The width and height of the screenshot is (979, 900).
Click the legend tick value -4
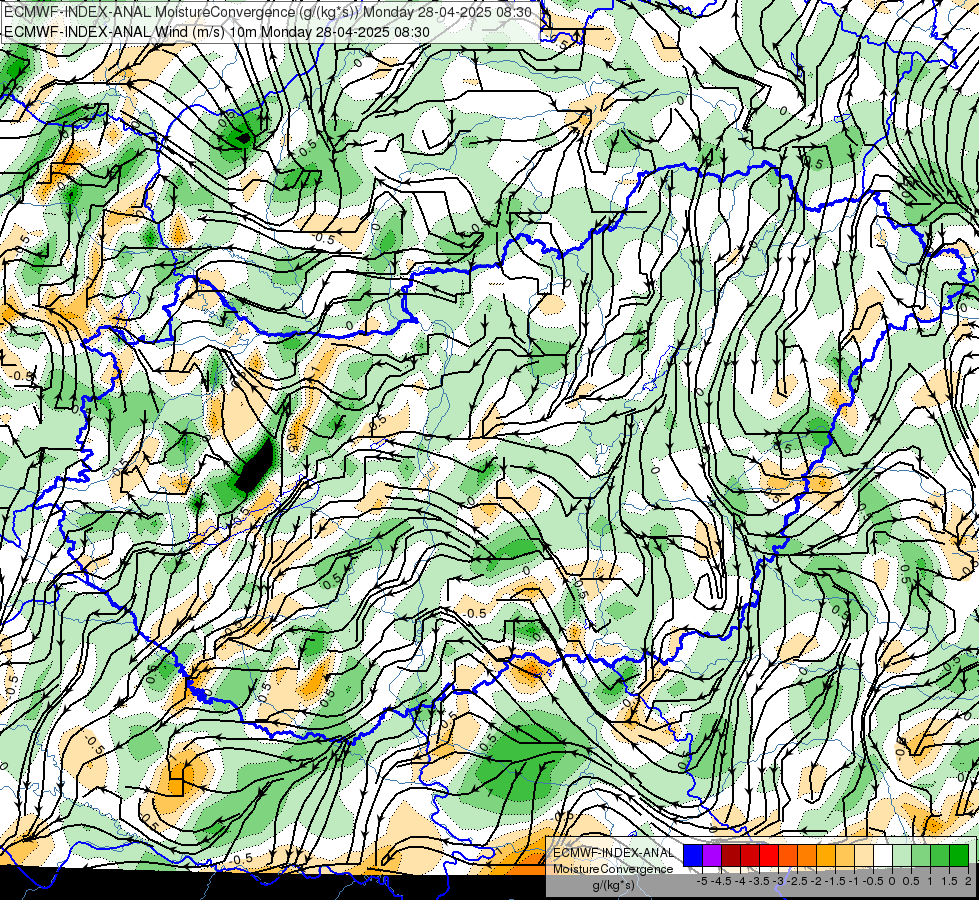740,881
